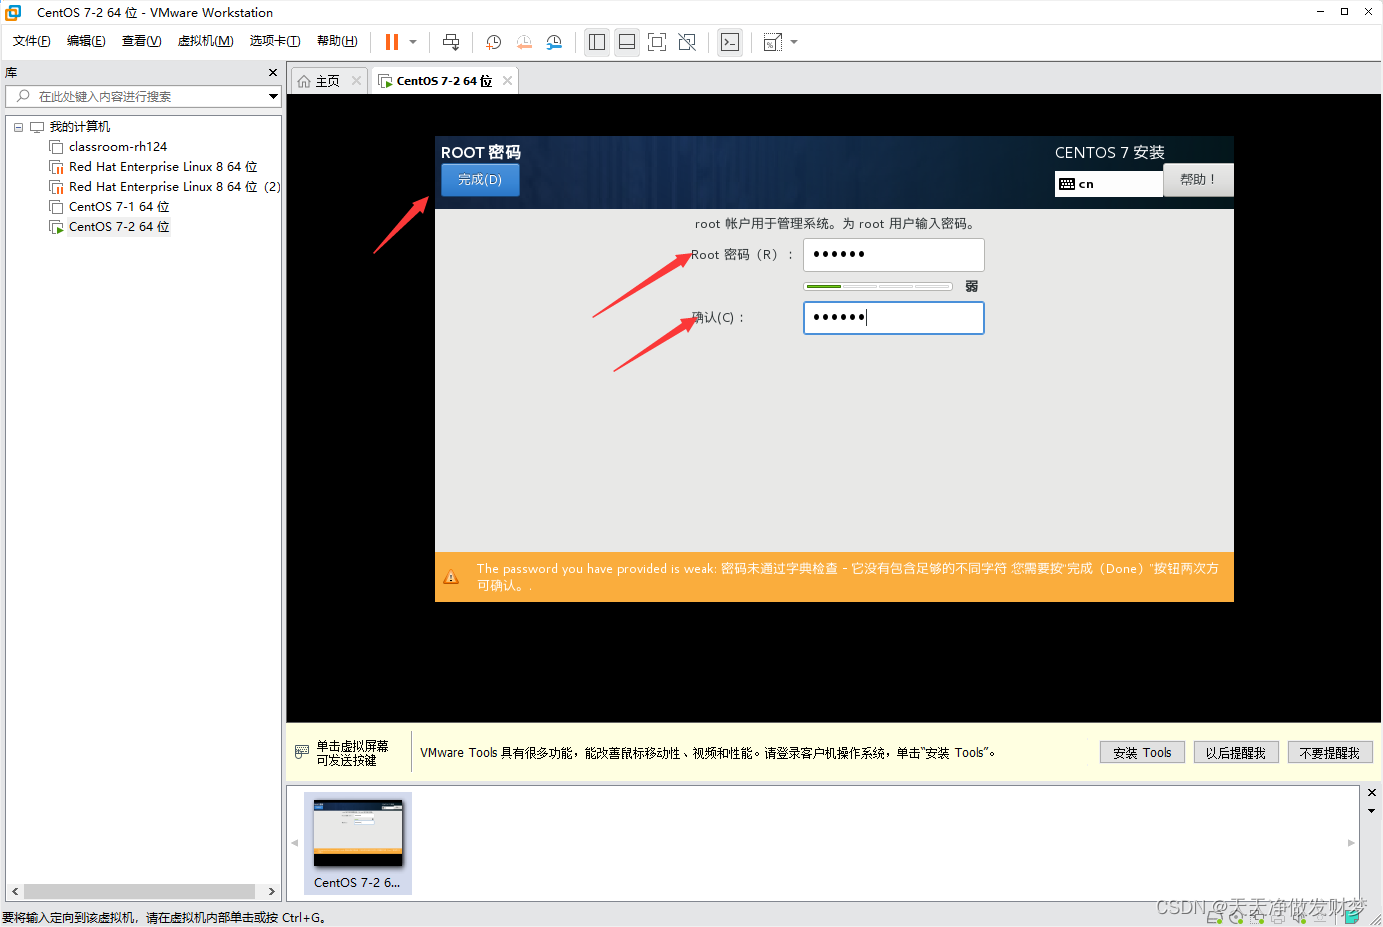1383x927 pixels.
Task: Click the 完成(D) done button
Action: pos(480,180)
